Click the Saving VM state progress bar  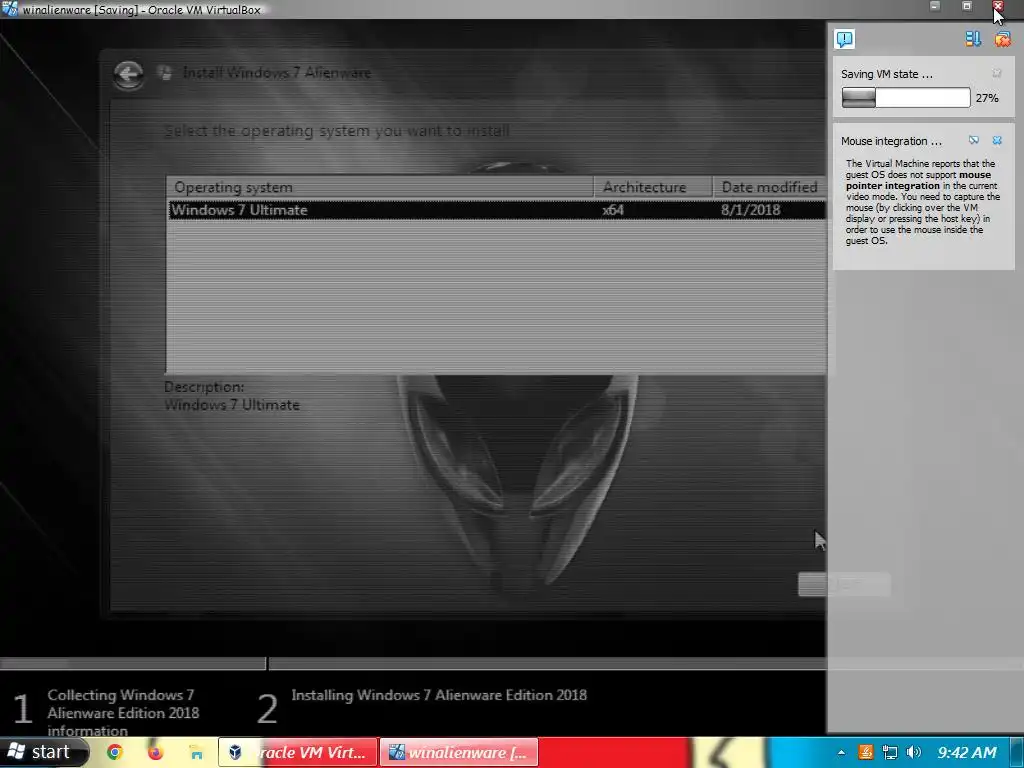pyautogui.click(x=906, y=98)
